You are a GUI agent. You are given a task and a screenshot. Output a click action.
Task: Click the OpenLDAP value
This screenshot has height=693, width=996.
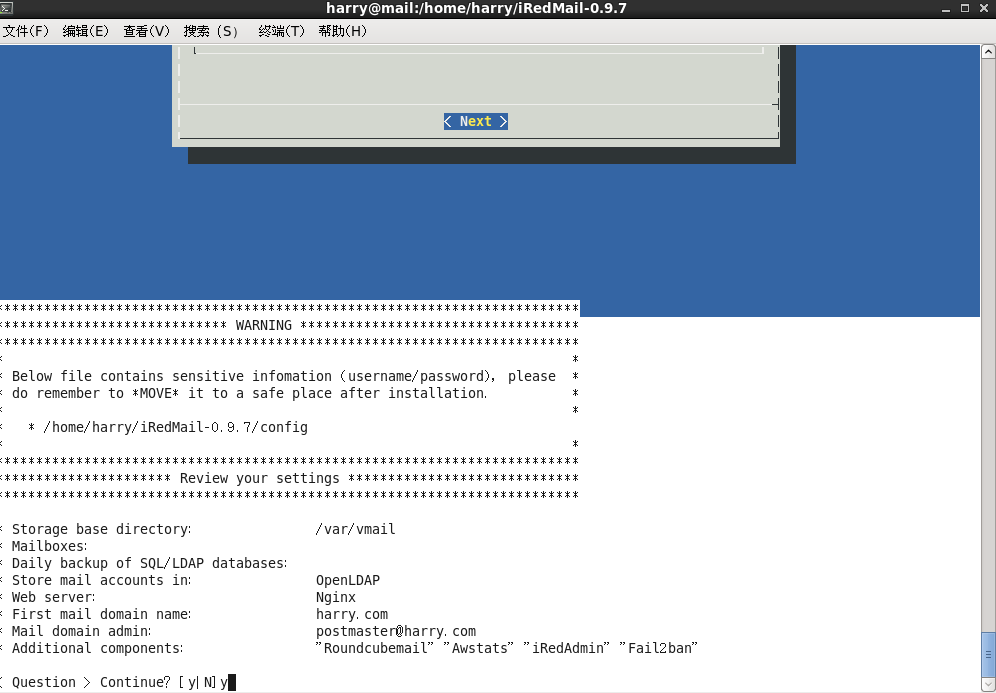point(348,581)
